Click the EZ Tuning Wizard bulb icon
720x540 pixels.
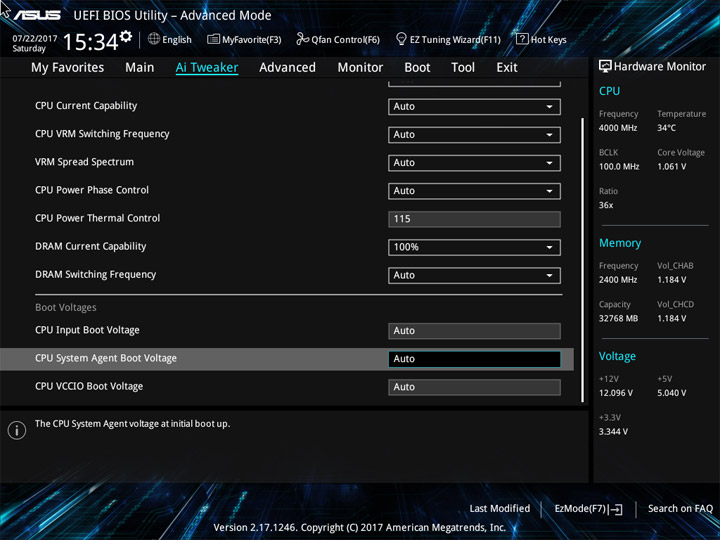pos(401,39)
